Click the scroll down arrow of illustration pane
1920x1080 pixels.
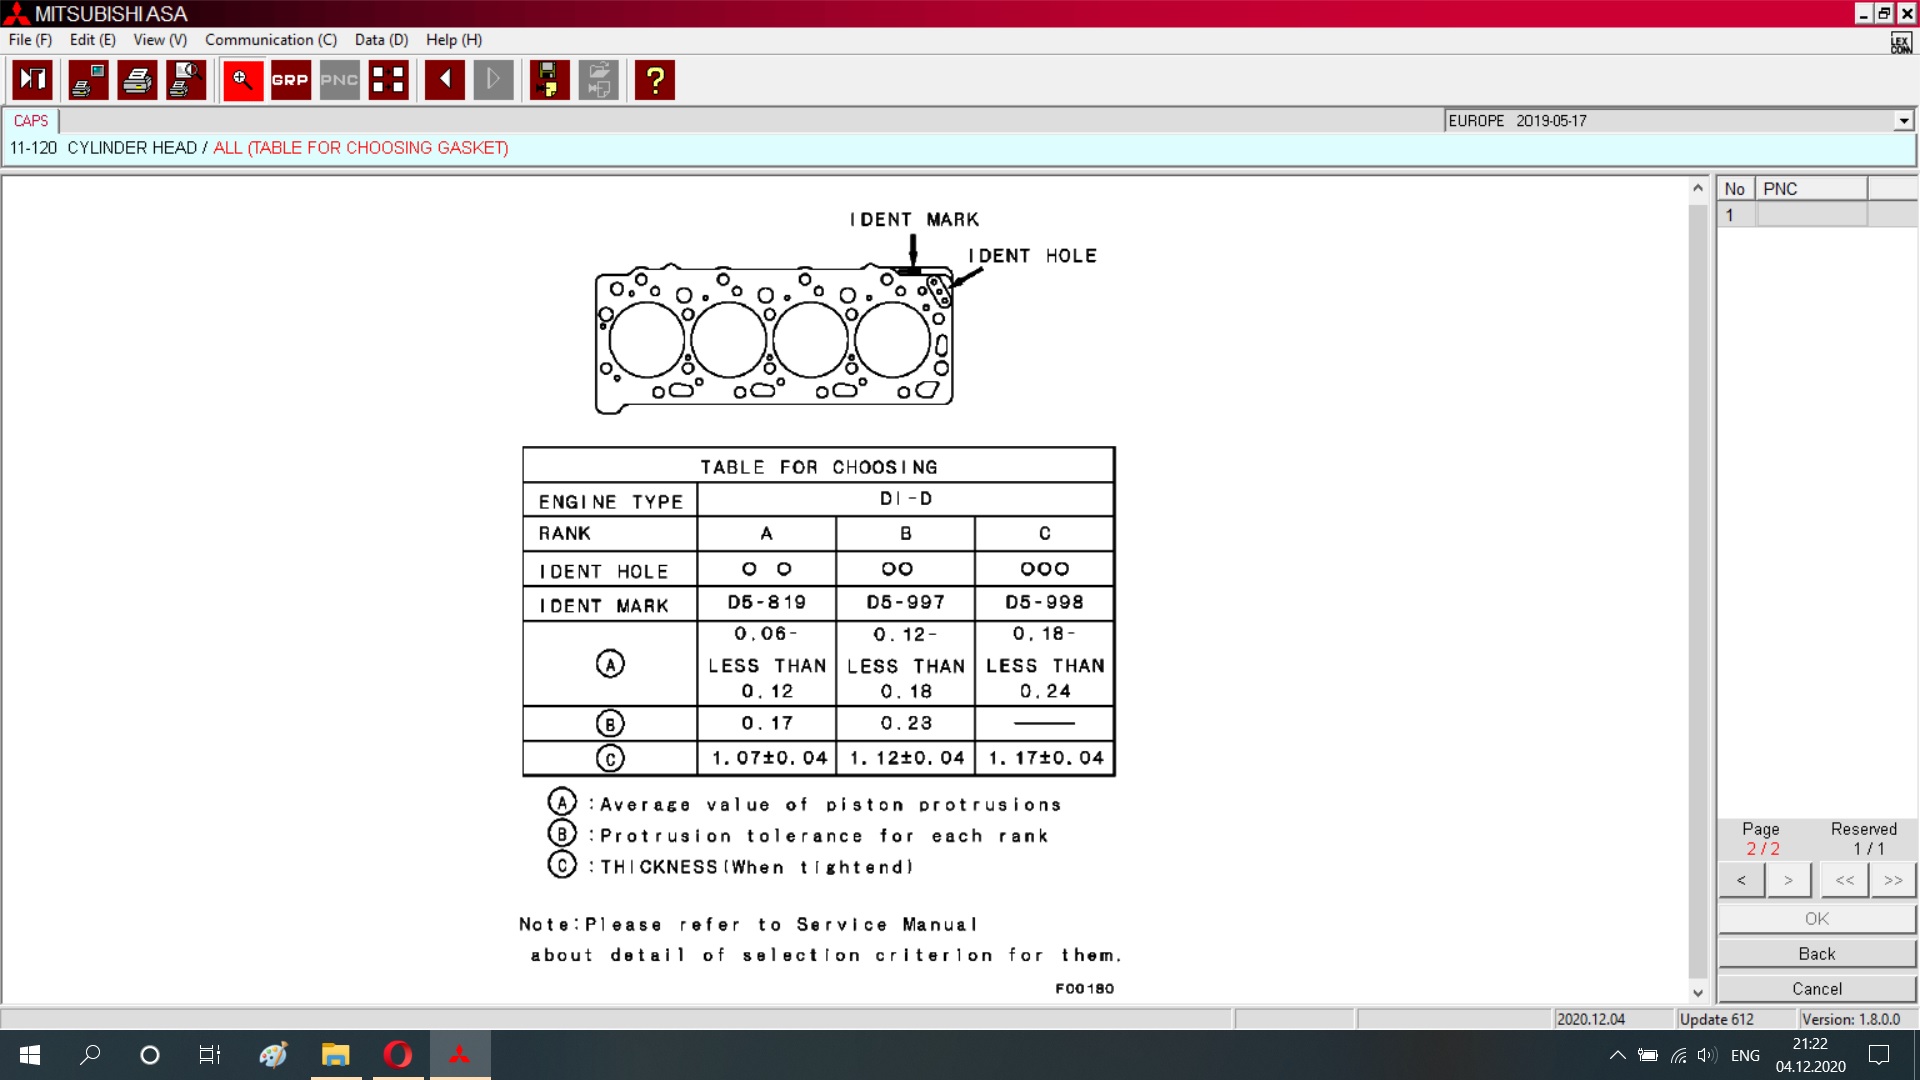point(1697,993)
